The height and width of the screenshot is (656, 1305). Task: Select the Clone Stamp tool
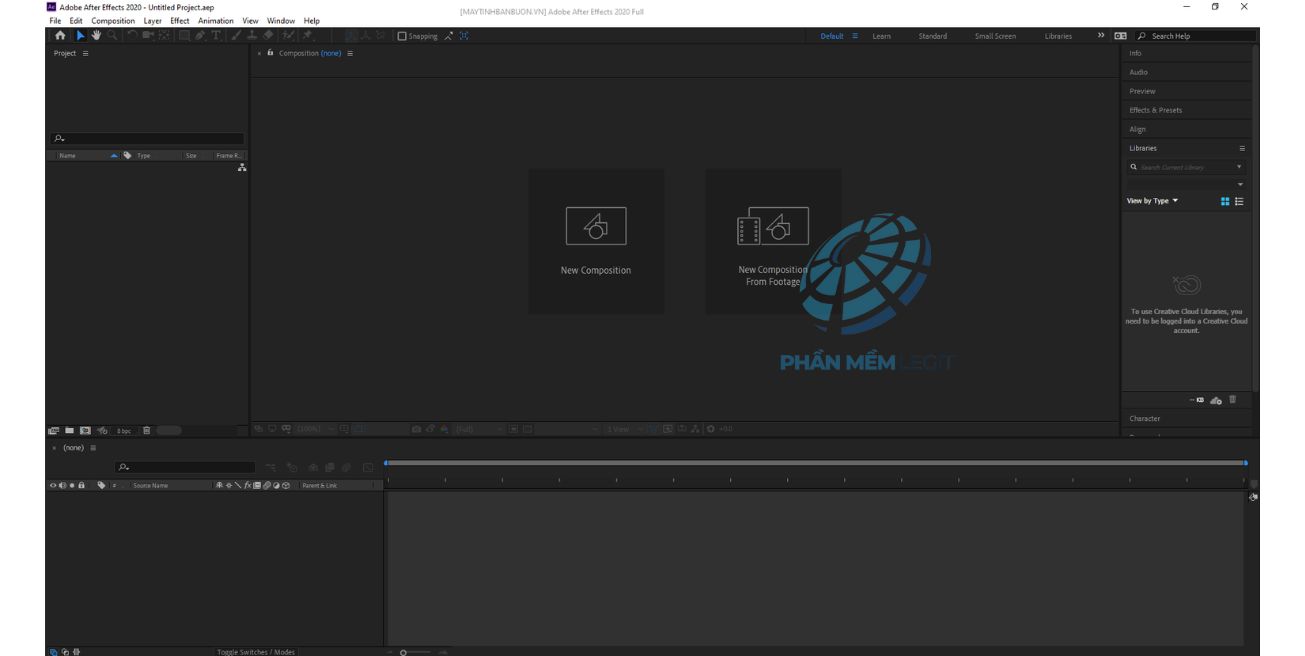tap(252, 35)
